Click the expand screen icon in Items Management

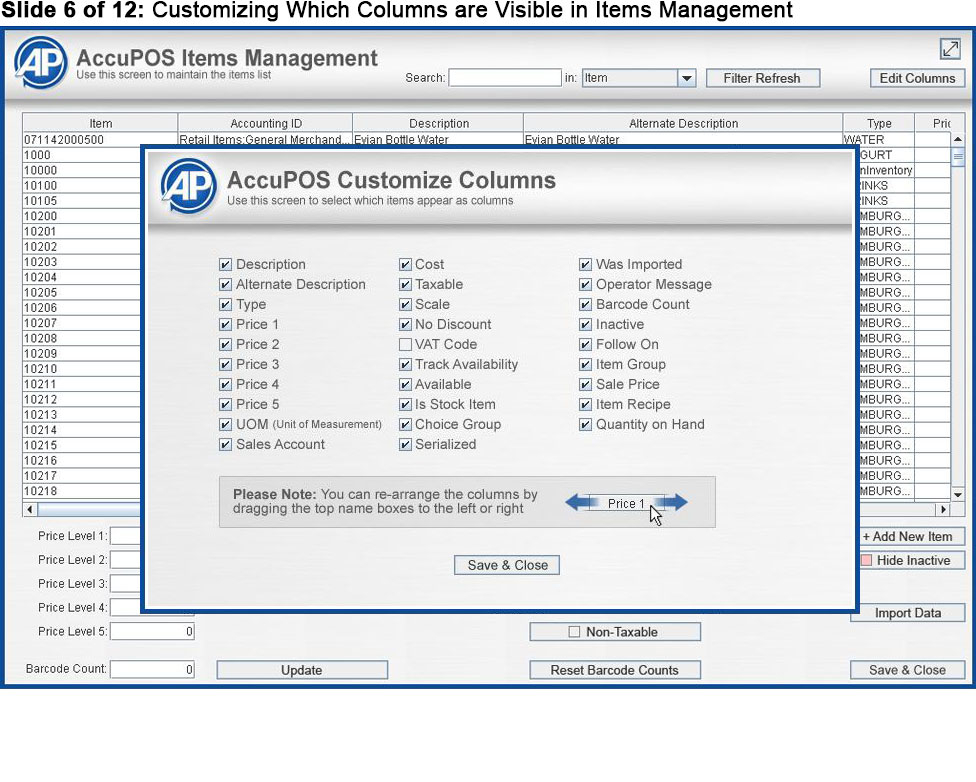click(x=950, y=49)
